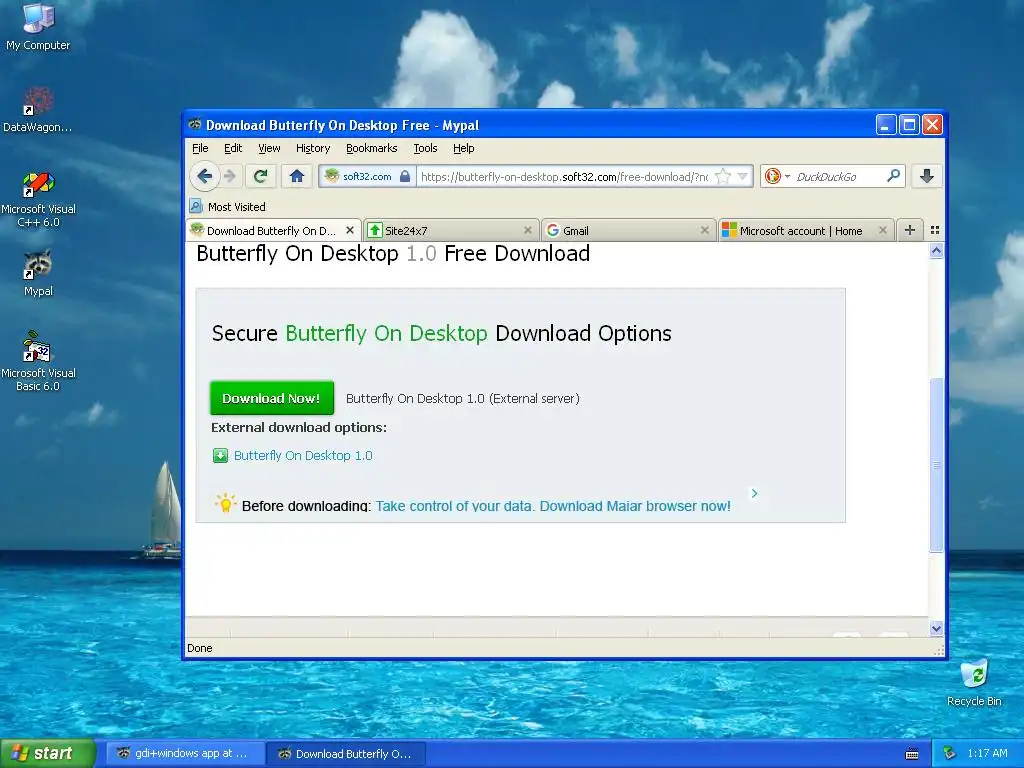The height and width of the screenshot is (768, 1024).
Task: Click the soft32.com site identity label
Action: [367, 176]
